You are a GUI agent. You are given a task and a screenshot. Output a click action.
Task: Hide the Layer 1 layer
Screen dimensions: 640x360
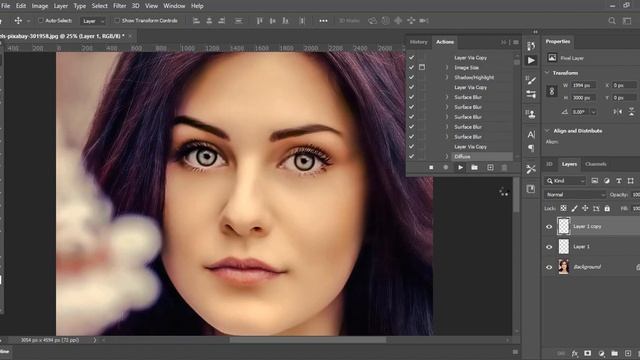[549, 247]
